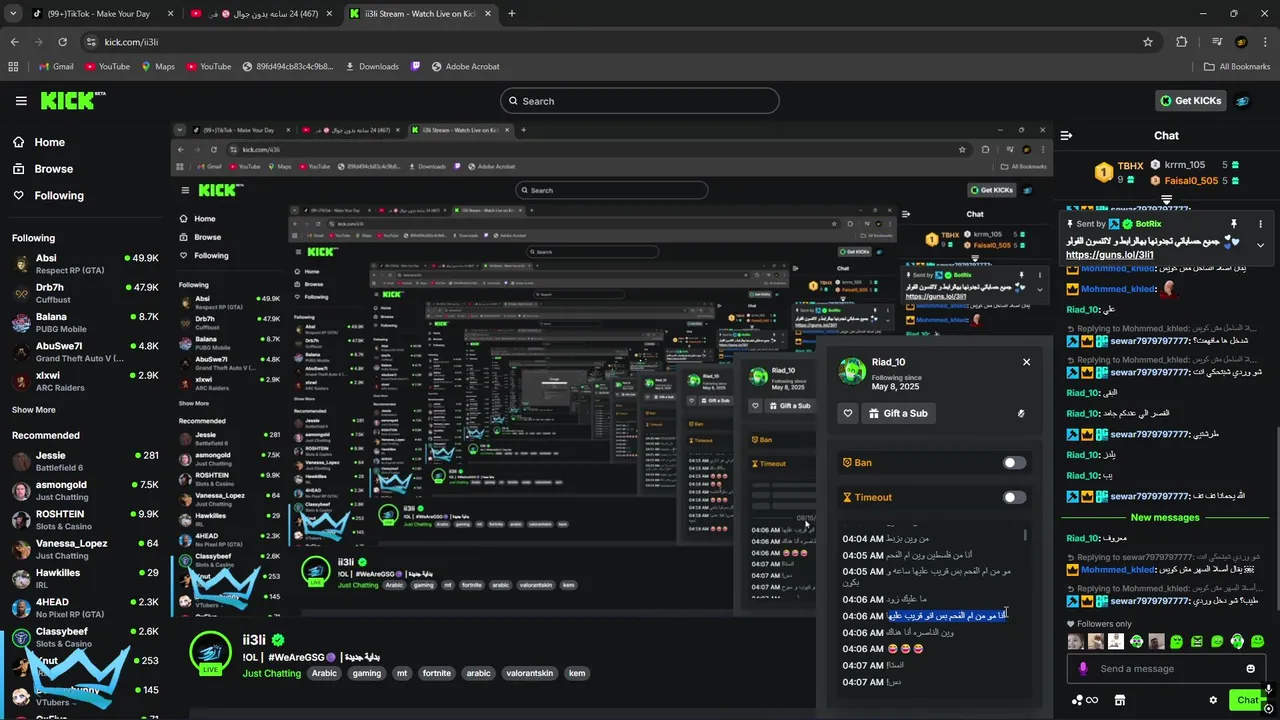Expand the pinned BotRix message chevron
This screenshot has width=1280, height=720.
[x=1260, y=245]
